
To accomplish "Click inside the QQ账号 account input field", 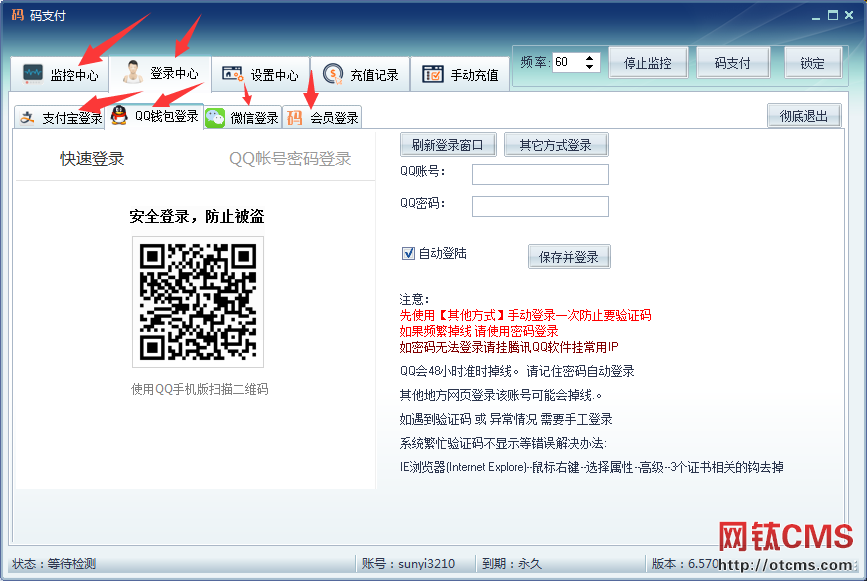I will pos(540,174).
